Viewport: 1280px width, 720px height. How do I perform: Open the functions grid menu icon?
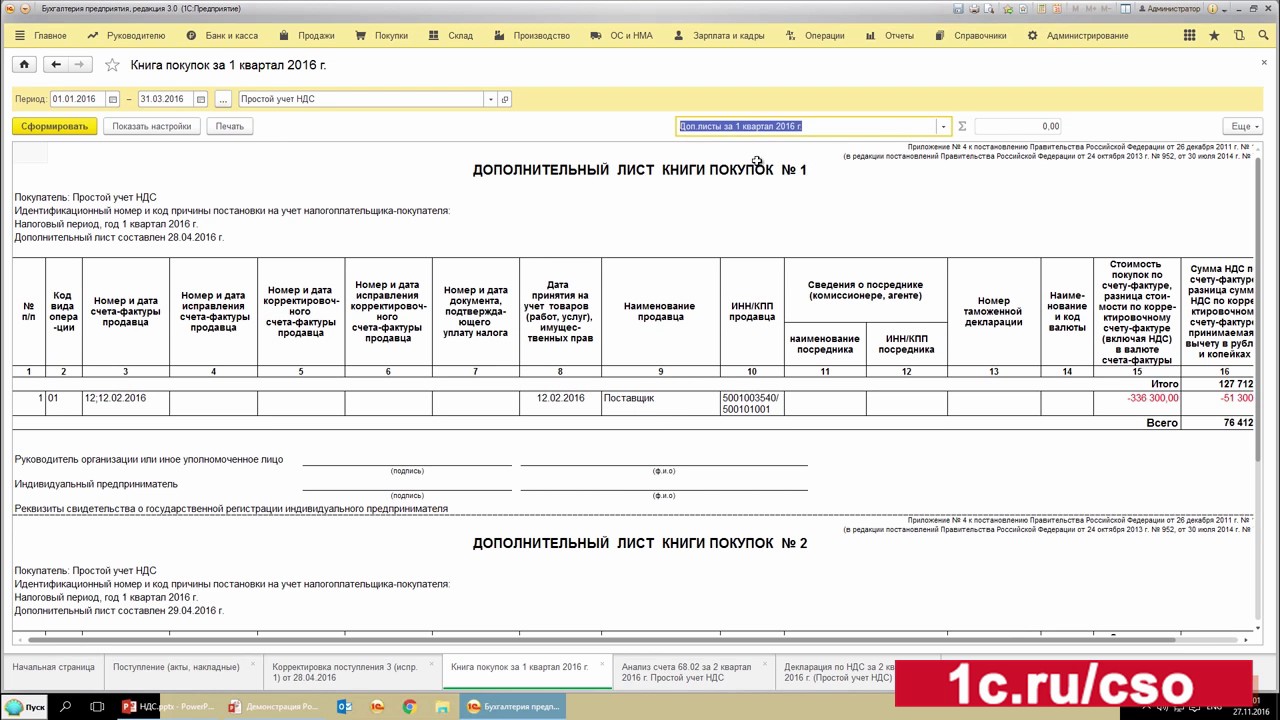point(1189,35)
